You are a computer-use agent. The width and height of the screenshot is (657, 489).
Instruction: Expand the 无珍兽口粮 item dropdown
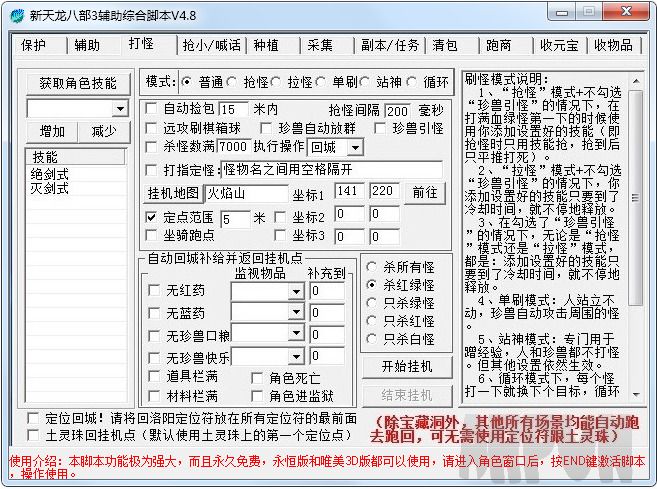(x=296, y=334)
